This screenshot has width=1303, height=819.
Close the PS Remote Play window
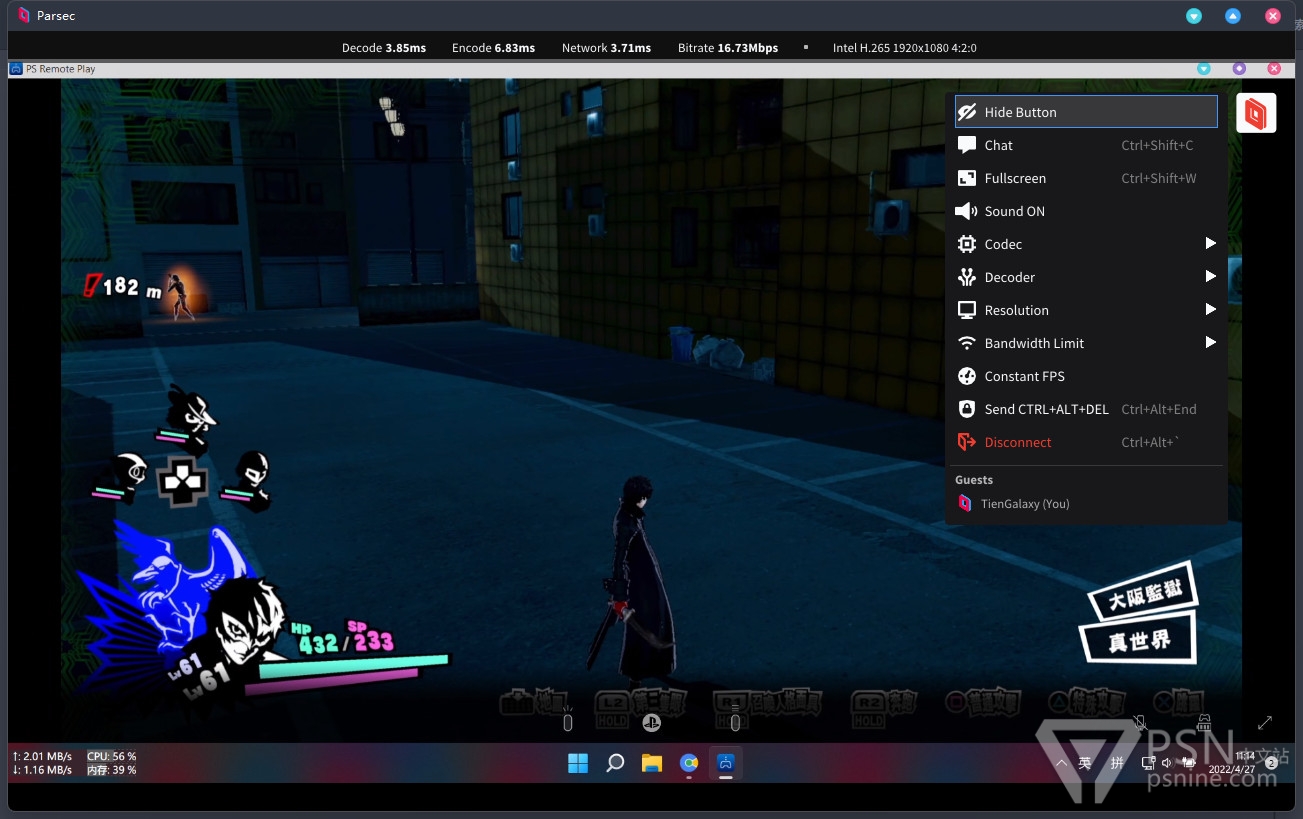click(x=1274, y=69)
